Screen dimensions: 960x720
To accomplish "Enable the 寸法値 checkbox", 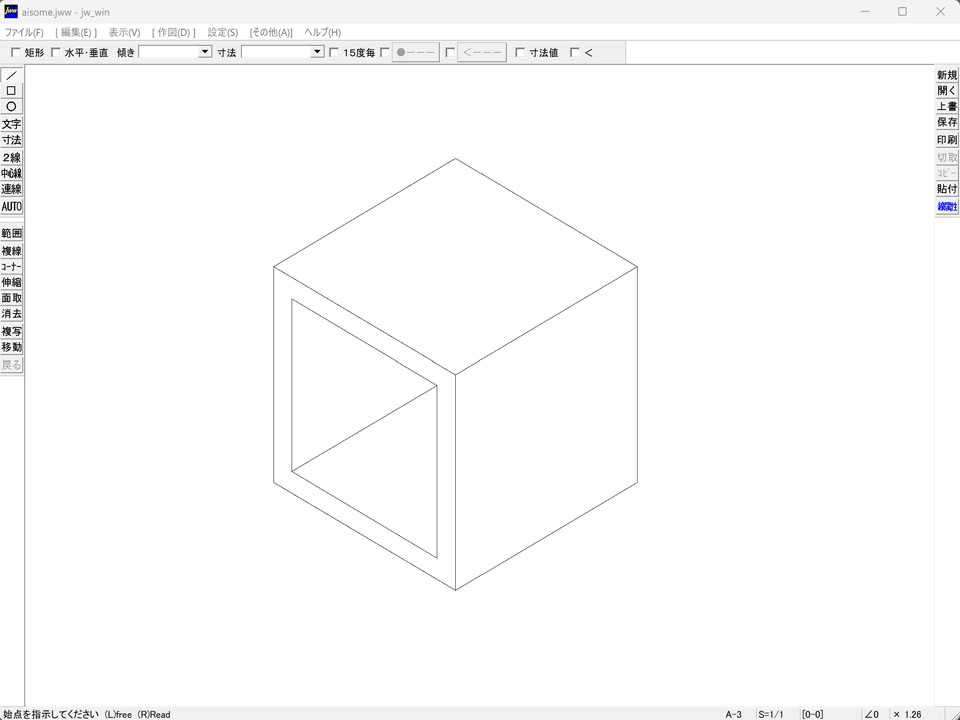I will click(519, 53).
